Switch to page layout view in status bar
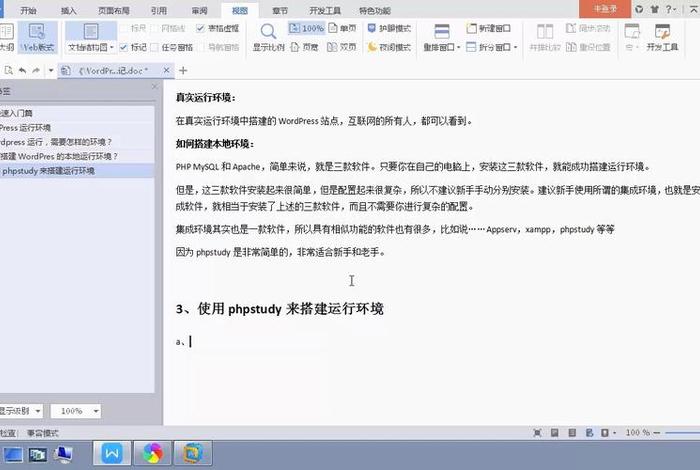 tap(554, 433)
